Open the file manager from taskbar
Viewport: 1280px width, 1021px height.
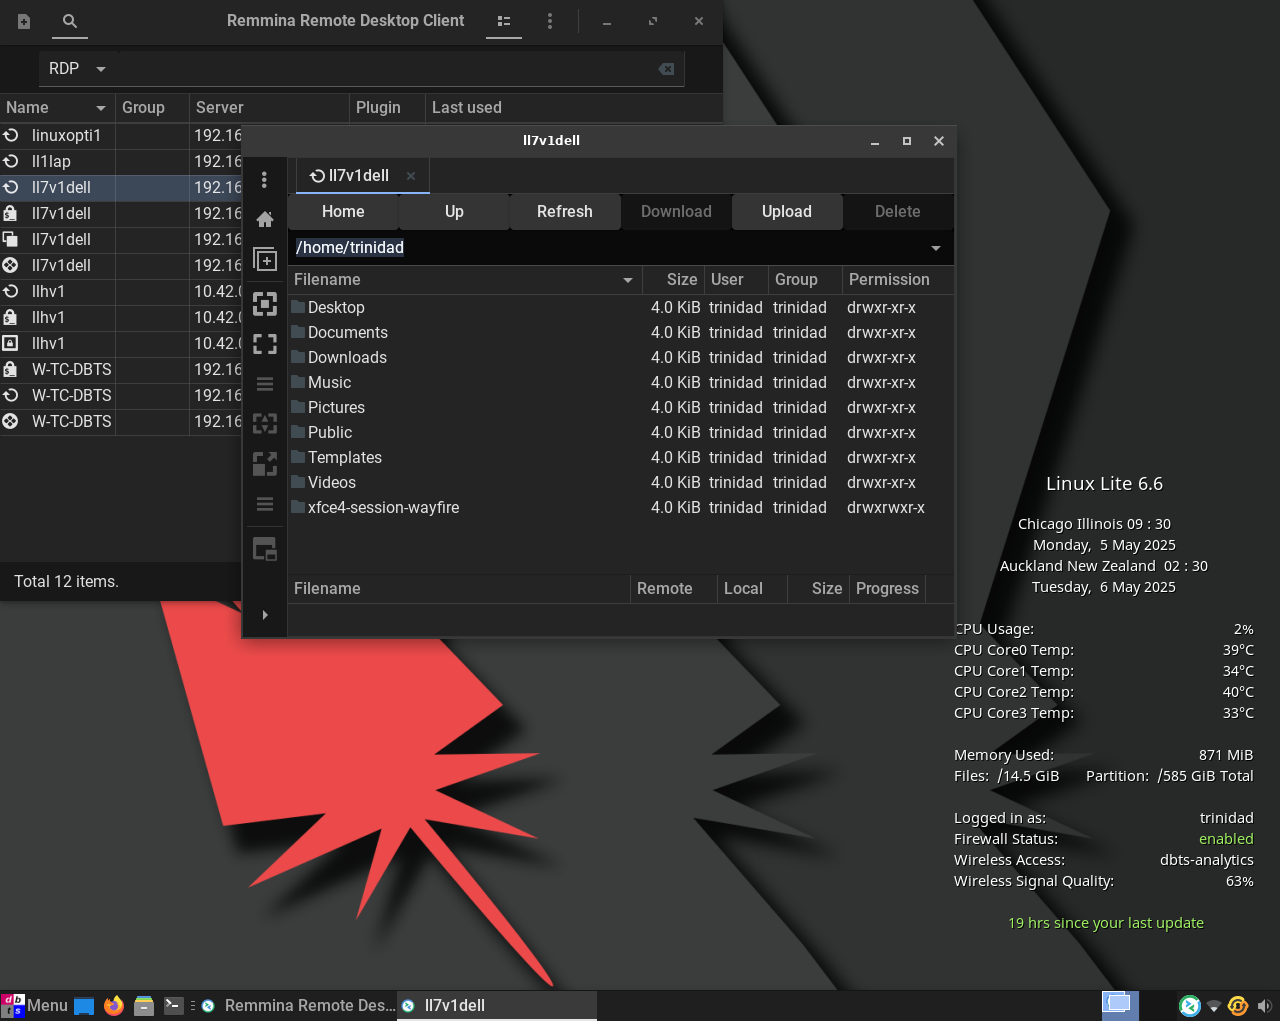pos(144,1005)
